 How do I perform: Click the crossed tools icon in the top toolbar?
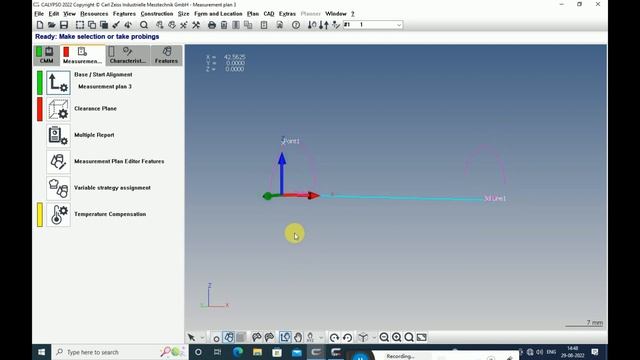(x=196, y=25)
